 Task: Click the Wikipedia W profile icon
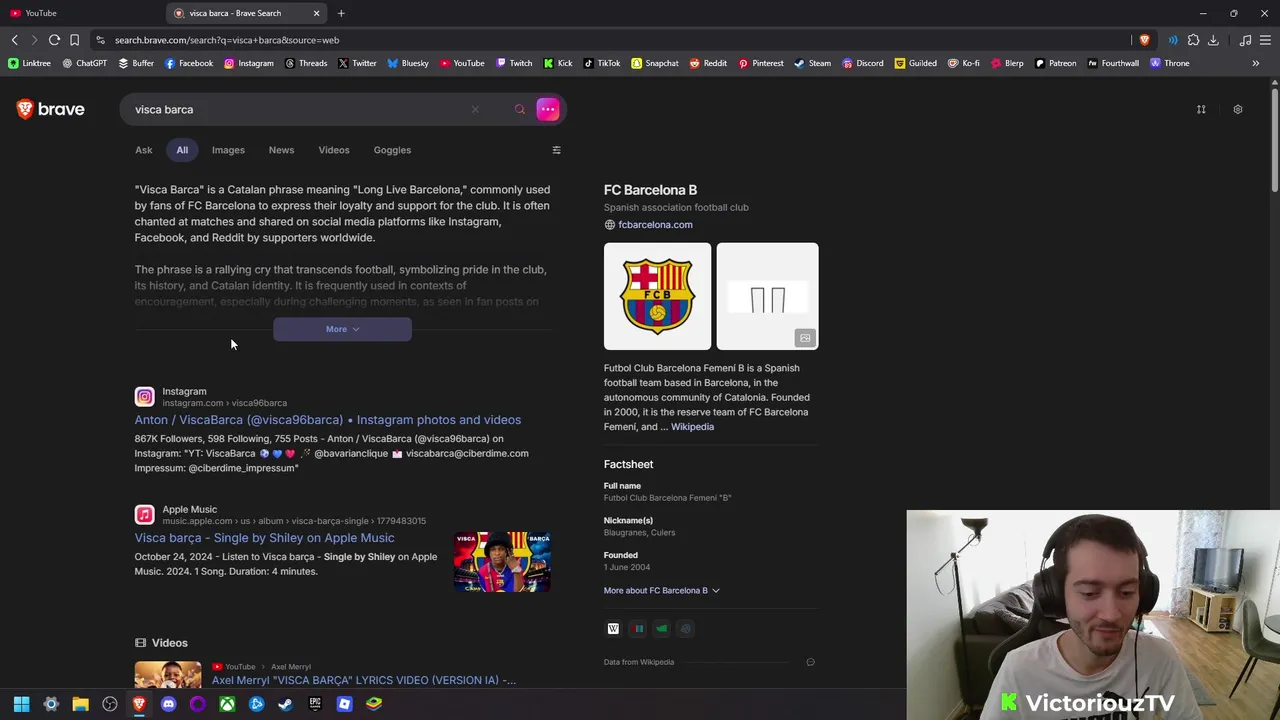[x=613, y=628]
